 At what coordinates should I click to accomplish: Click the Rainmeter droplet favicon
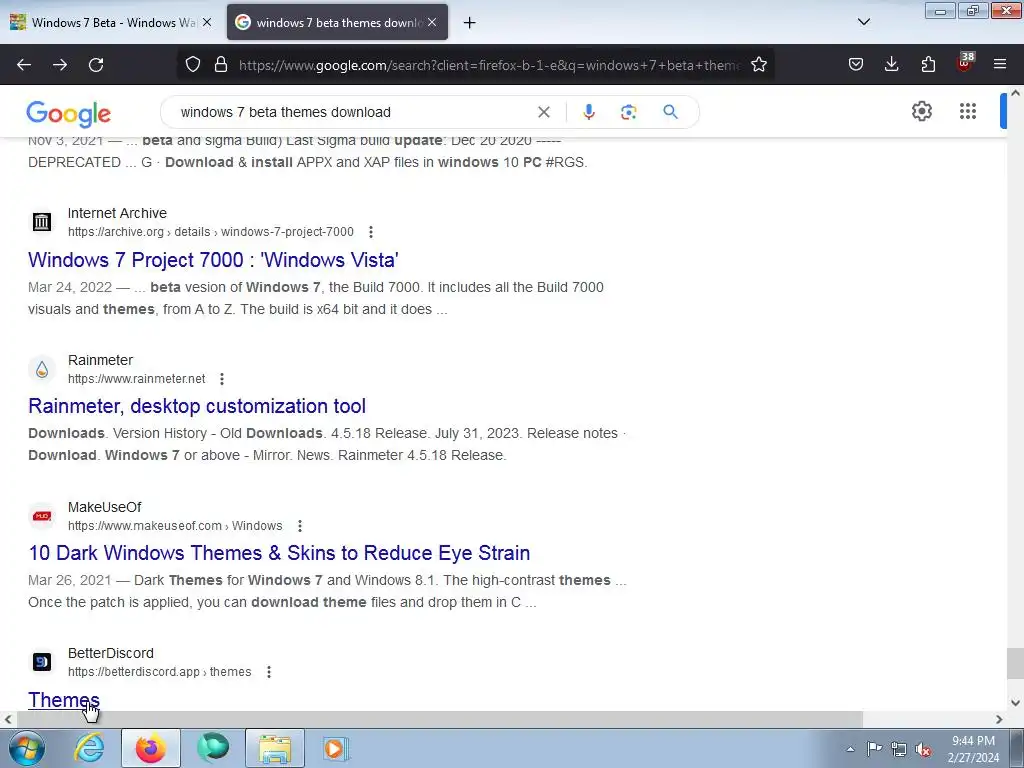(42, 369)
